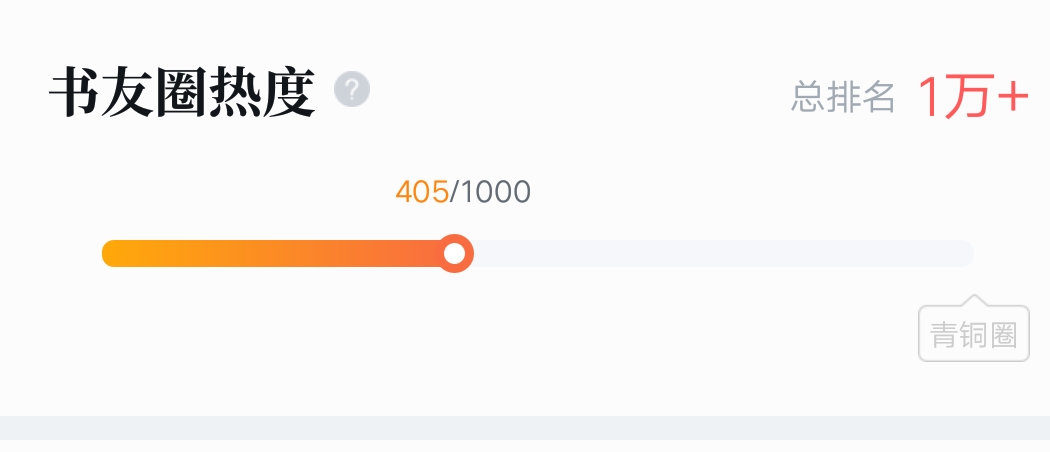
Task: Click the red 万 character in the ranking
Action: [966, 97]
